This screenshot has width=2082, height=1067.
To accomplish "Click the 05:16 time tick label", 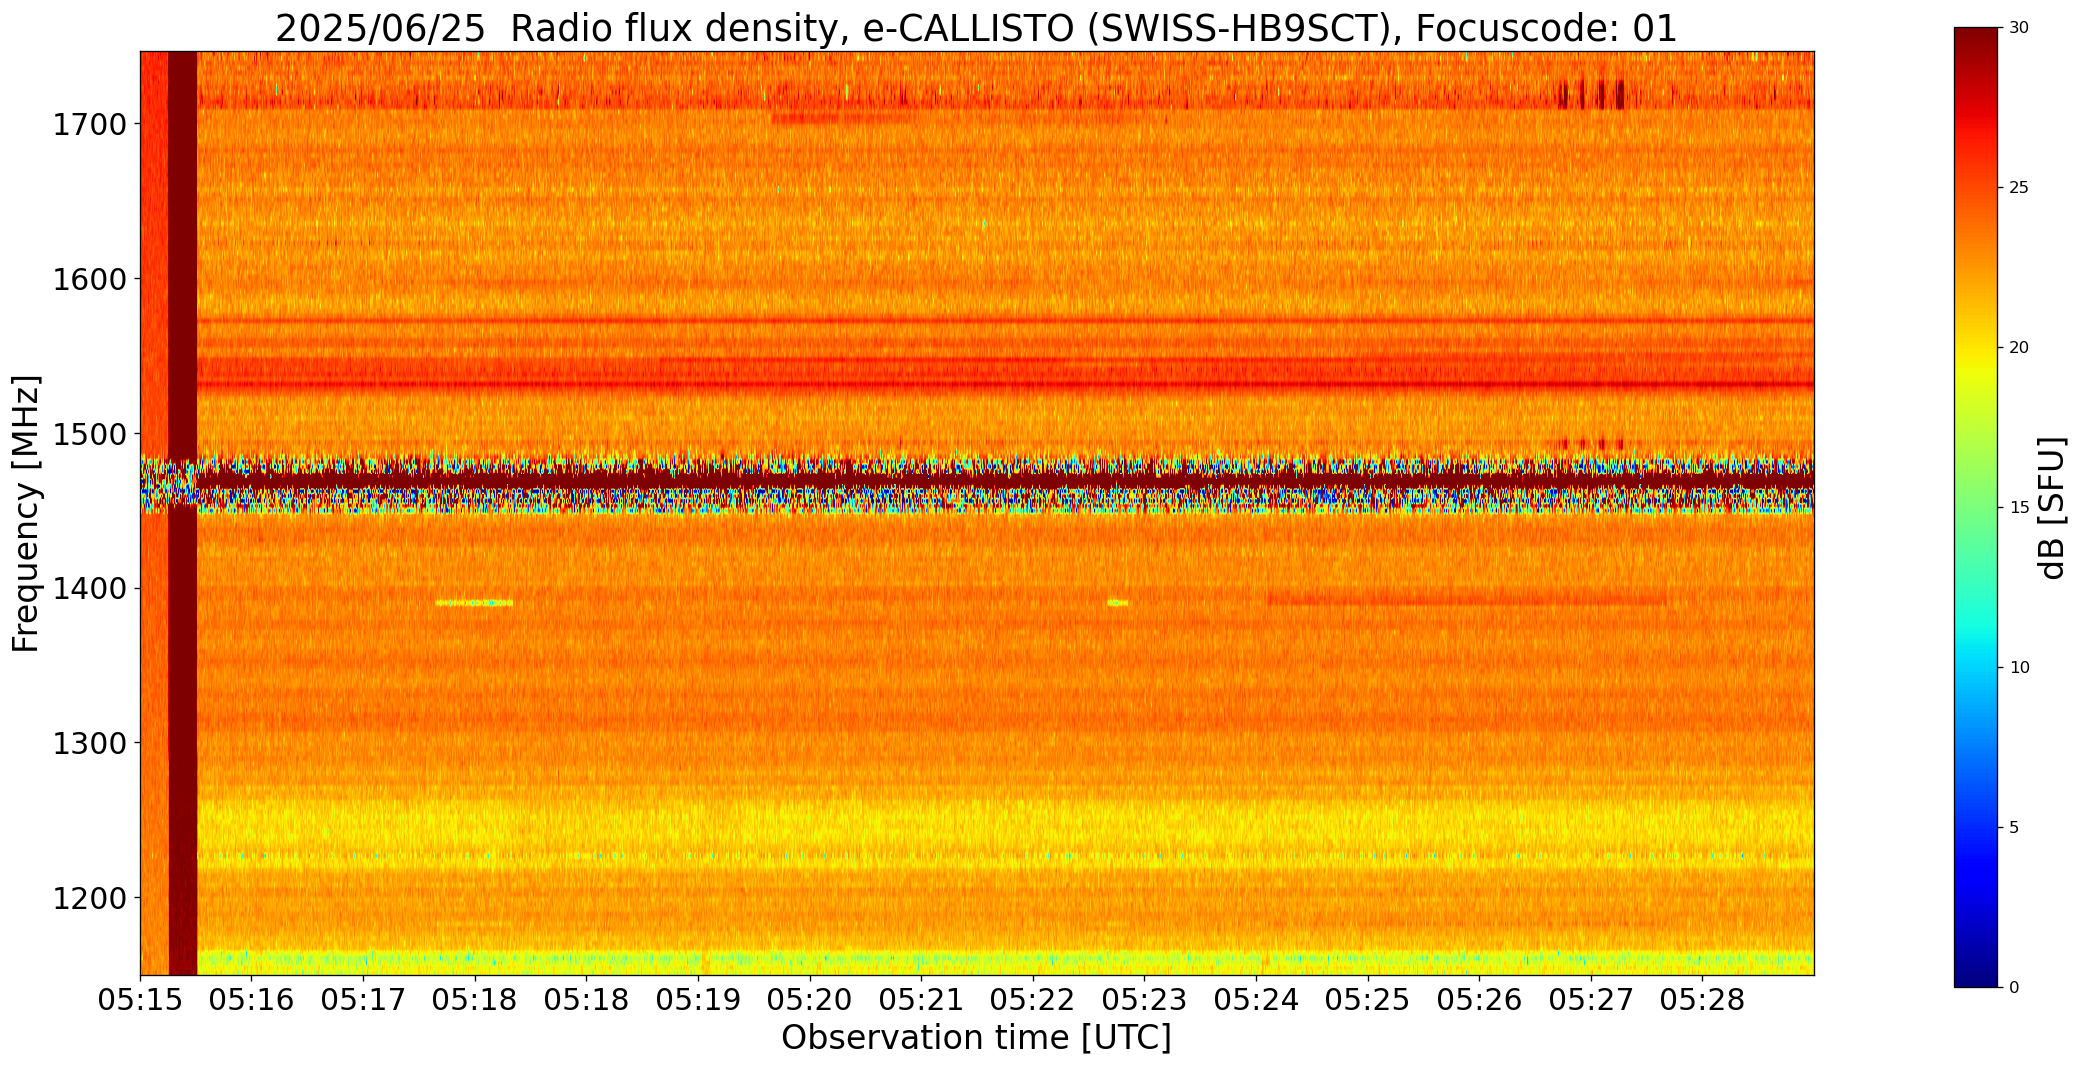I will (252, 1000).
